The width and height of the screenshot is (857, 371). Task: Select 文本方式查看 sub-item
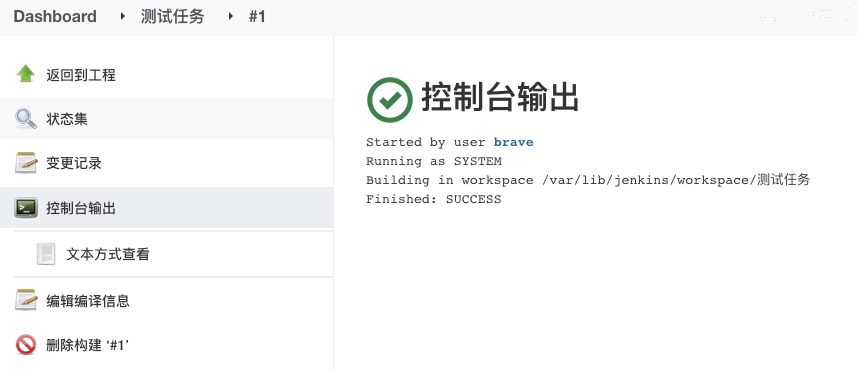108,254
